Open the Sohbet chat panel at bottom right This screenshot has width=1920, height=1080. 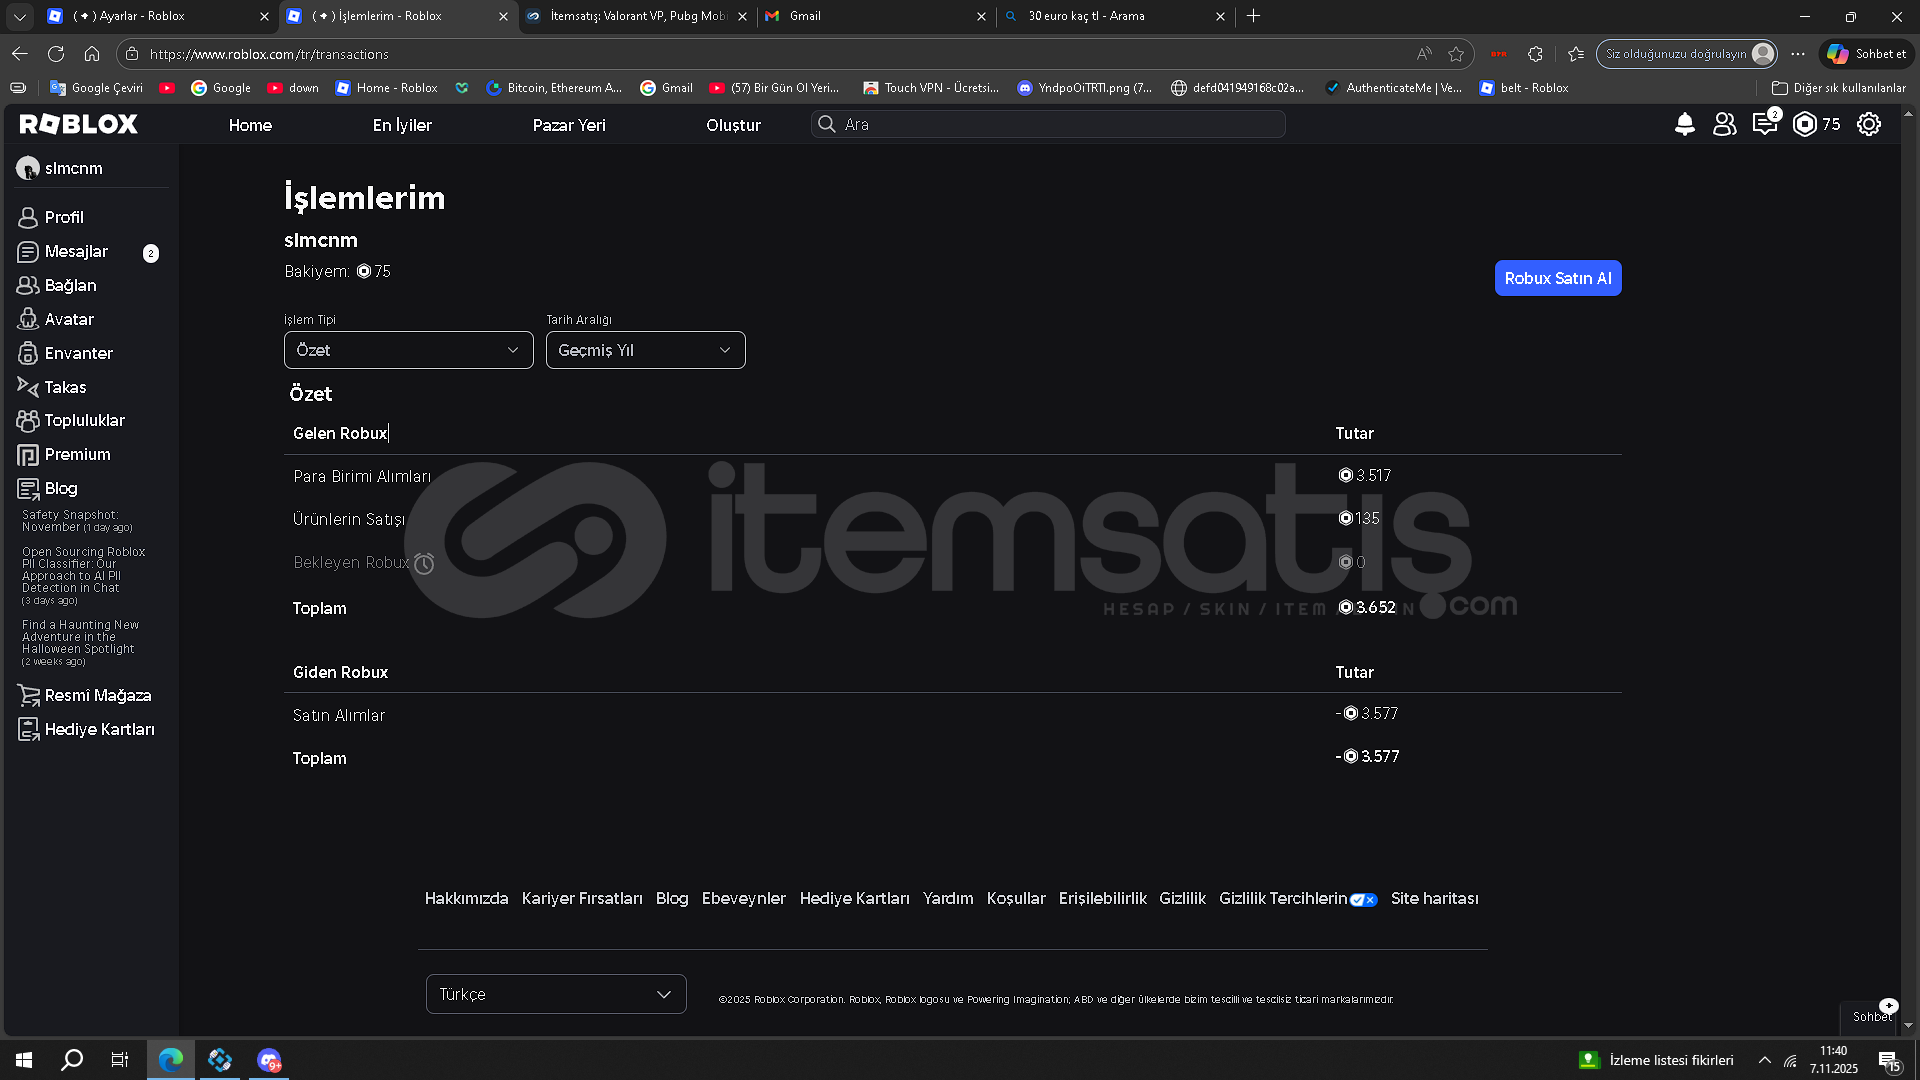[1871, 1016]
